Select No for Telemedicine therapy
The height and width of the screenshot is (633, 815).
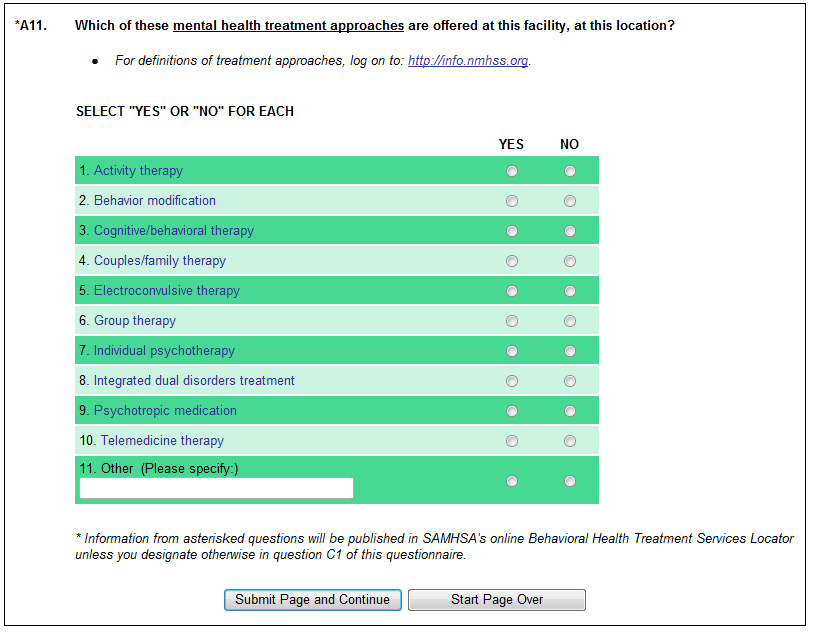click(x=570, y=441)
